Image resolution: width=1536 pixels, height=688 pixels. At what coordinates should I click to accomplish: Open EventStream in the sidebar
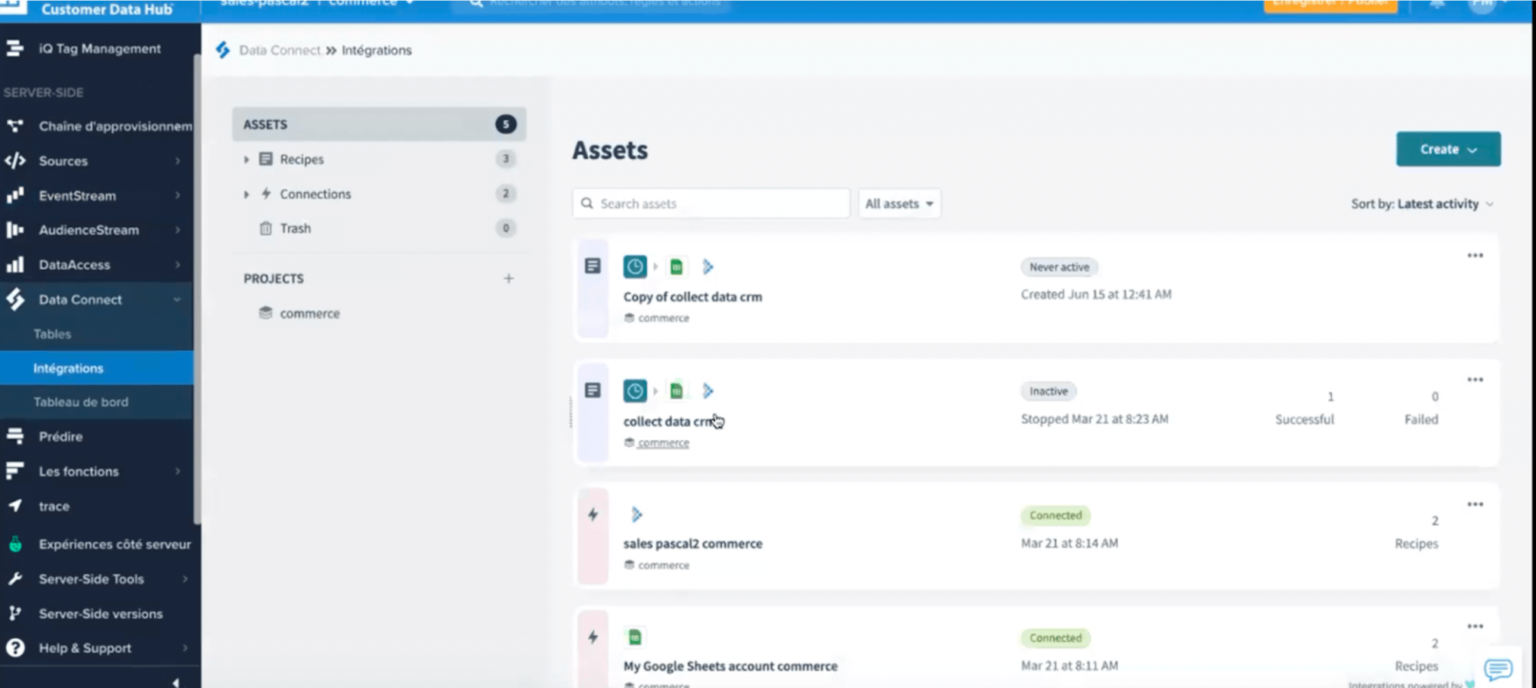(x=77, y=196)
